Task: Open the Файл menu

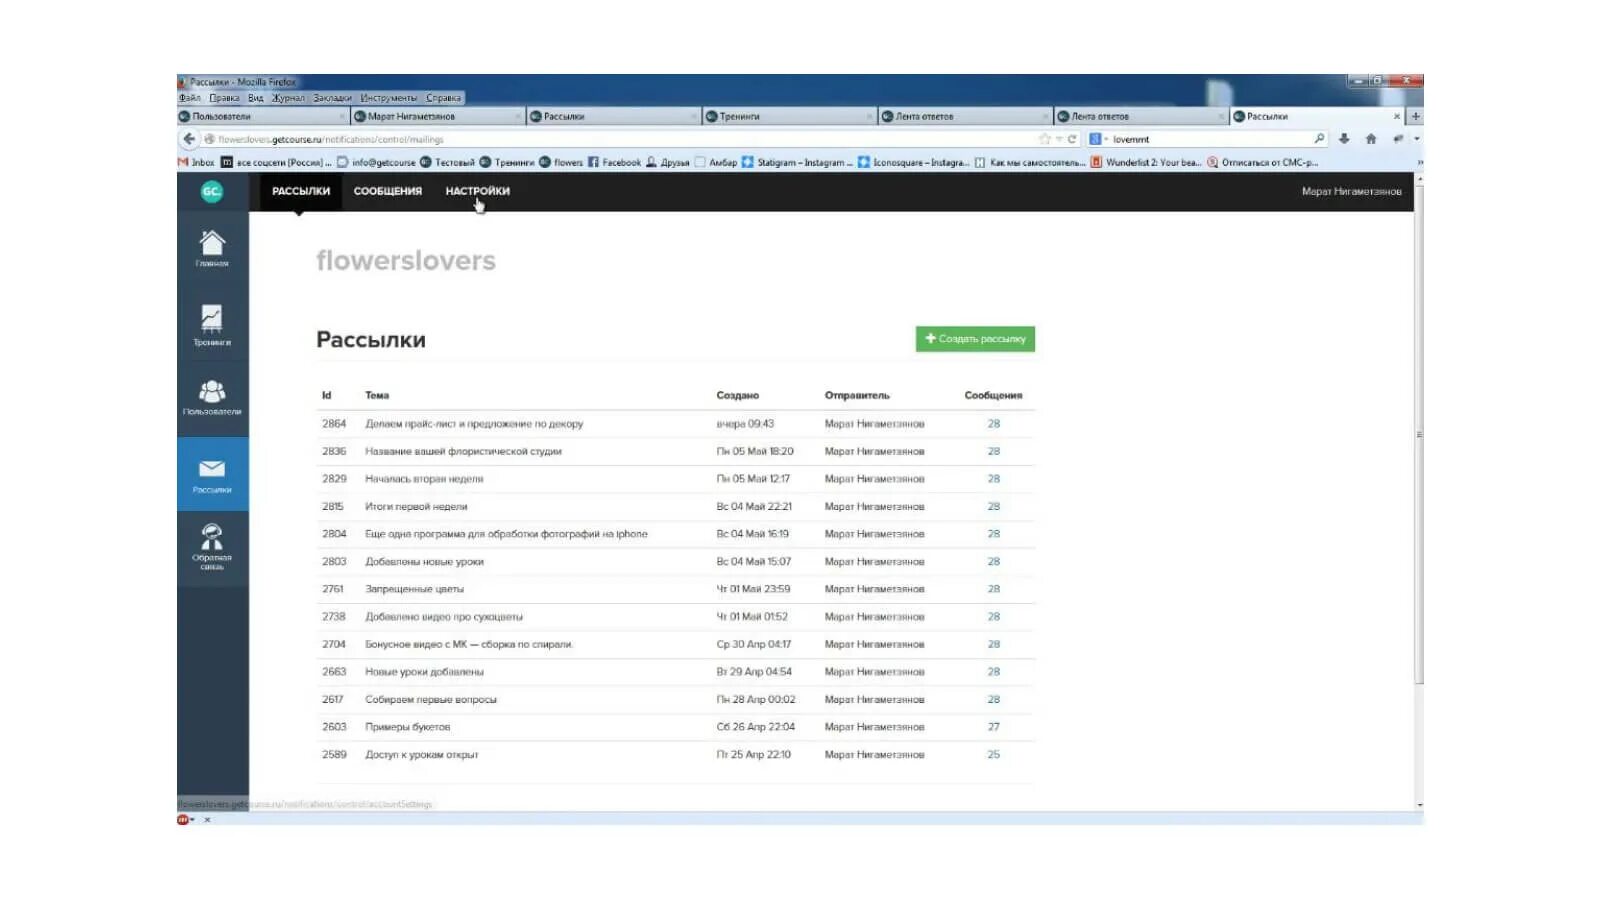Action: pyautogui.click(x=190, y=98)
